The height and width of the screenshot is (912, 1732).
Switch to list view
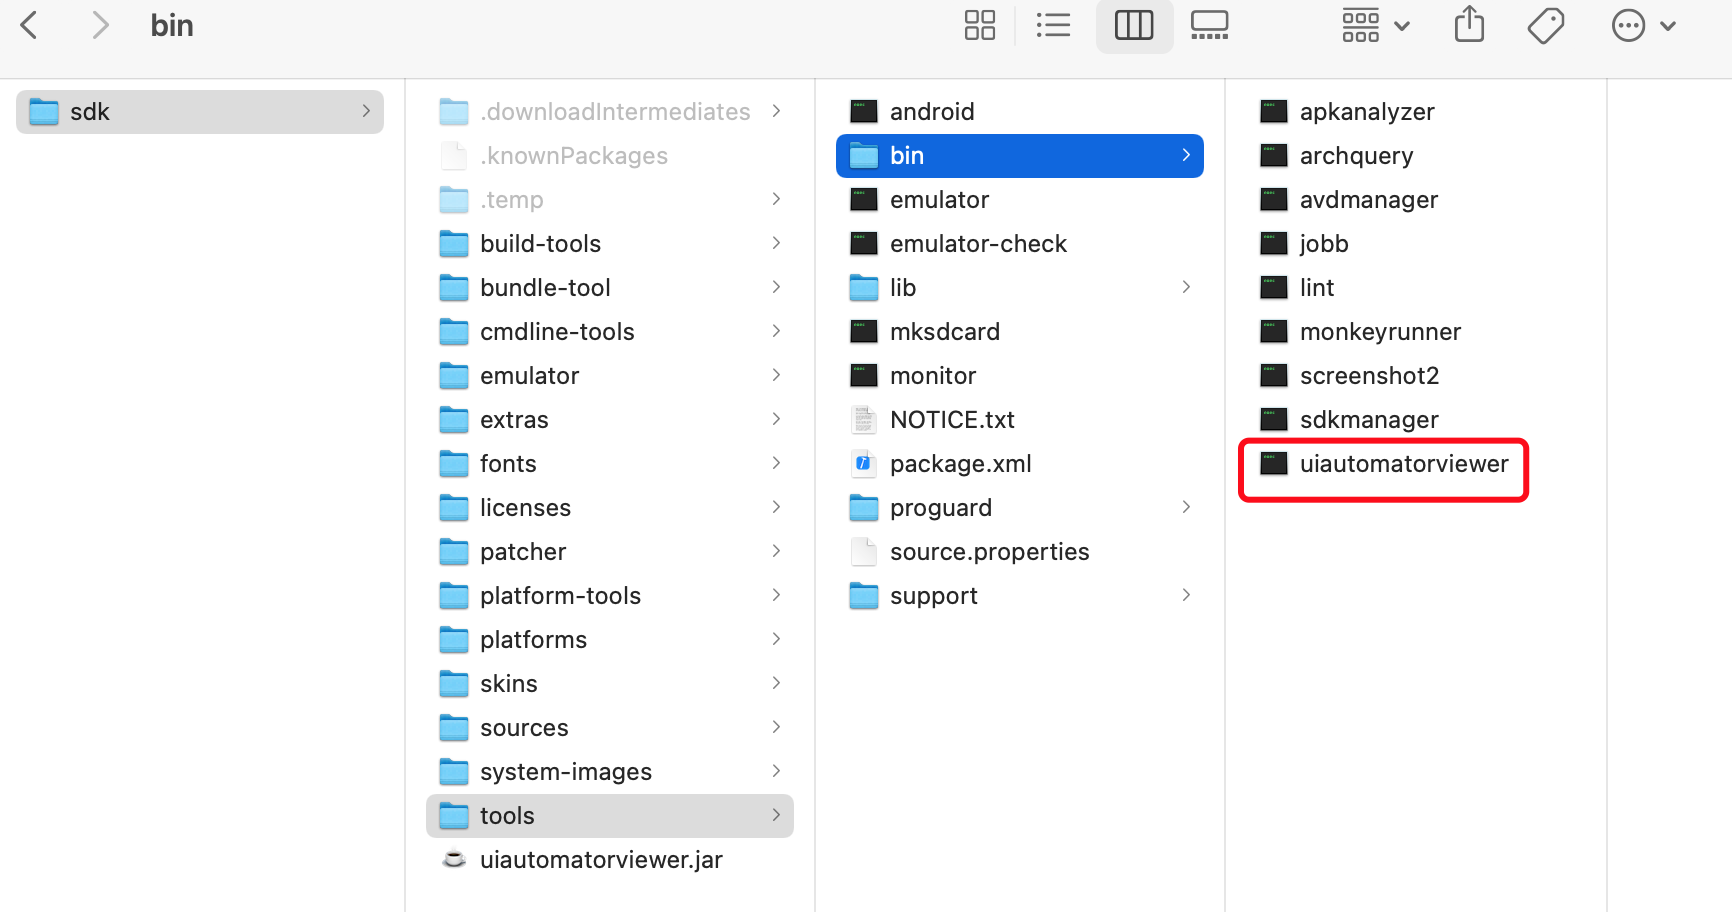[x=1053, y=25]
